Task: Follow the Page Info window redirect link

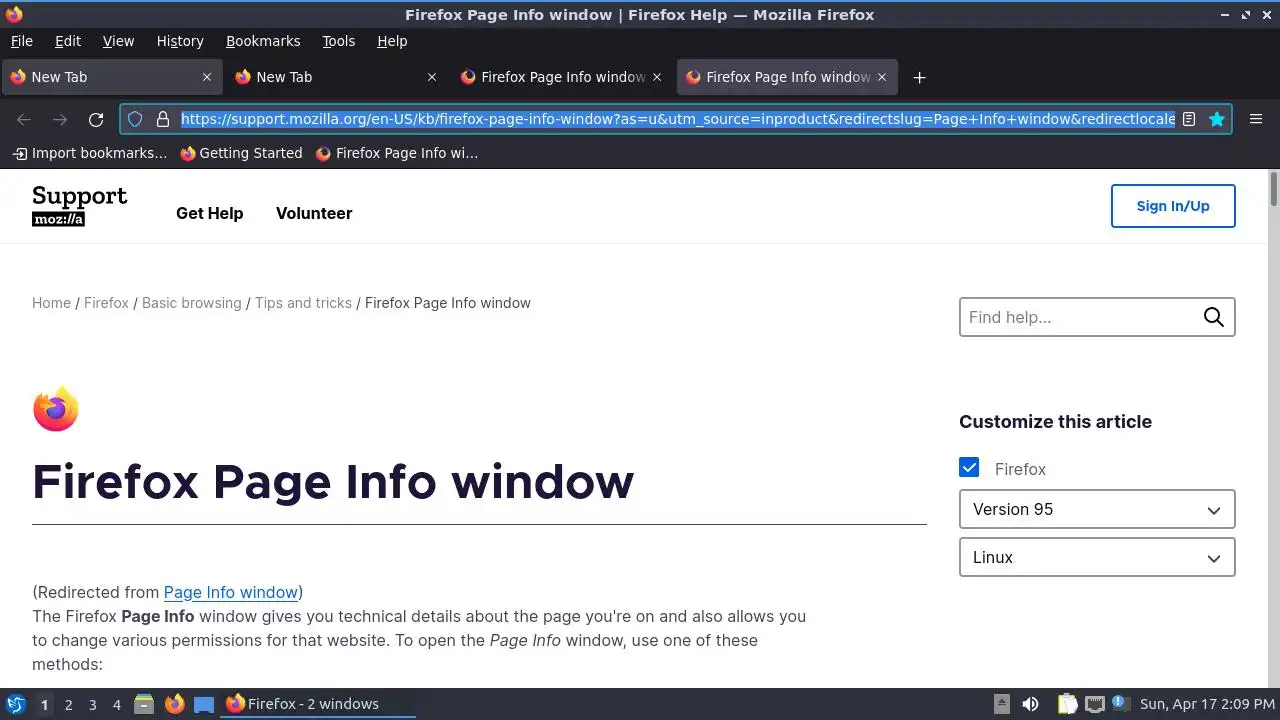Action: click(x=231, y=592)
